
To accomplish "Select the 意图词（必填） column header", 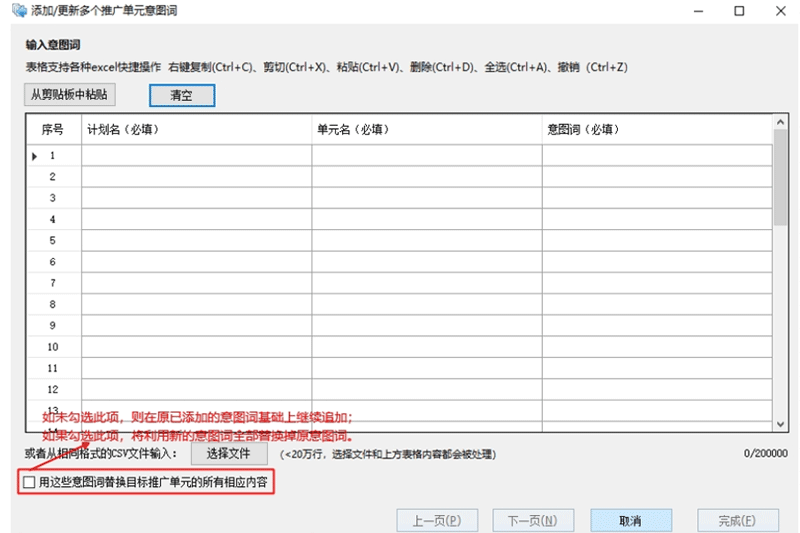I will coord(657,129).
